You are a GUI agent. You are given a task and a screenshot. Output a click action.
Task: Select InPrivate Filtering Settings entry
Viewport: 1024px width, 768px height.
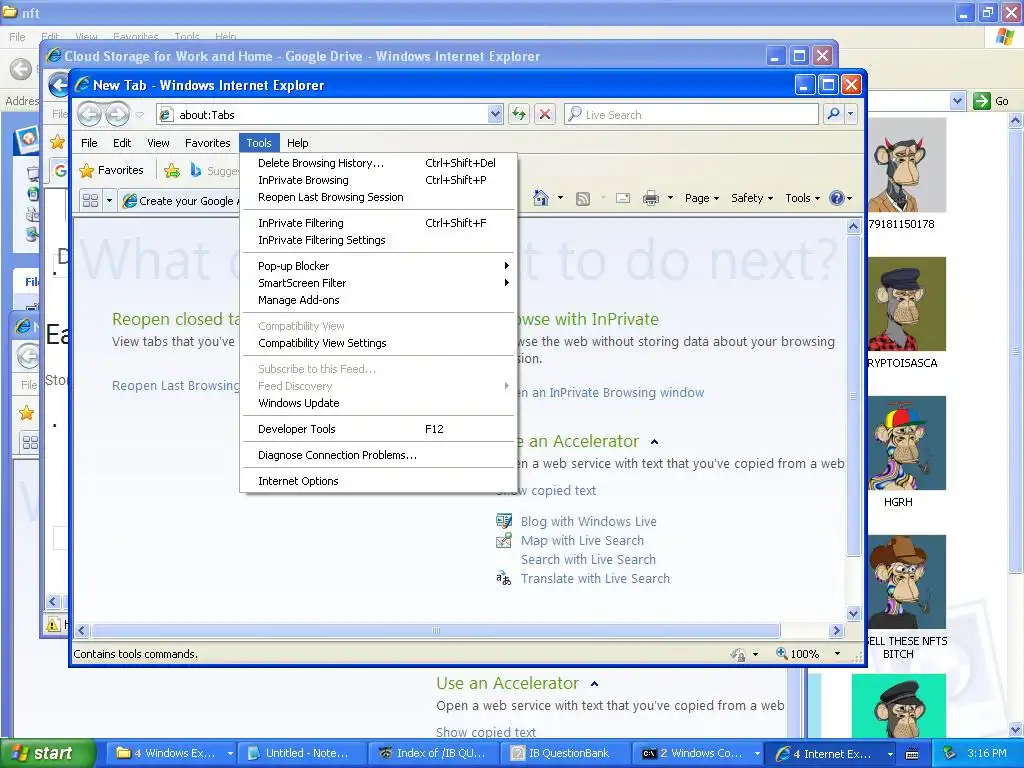(378, 240)
